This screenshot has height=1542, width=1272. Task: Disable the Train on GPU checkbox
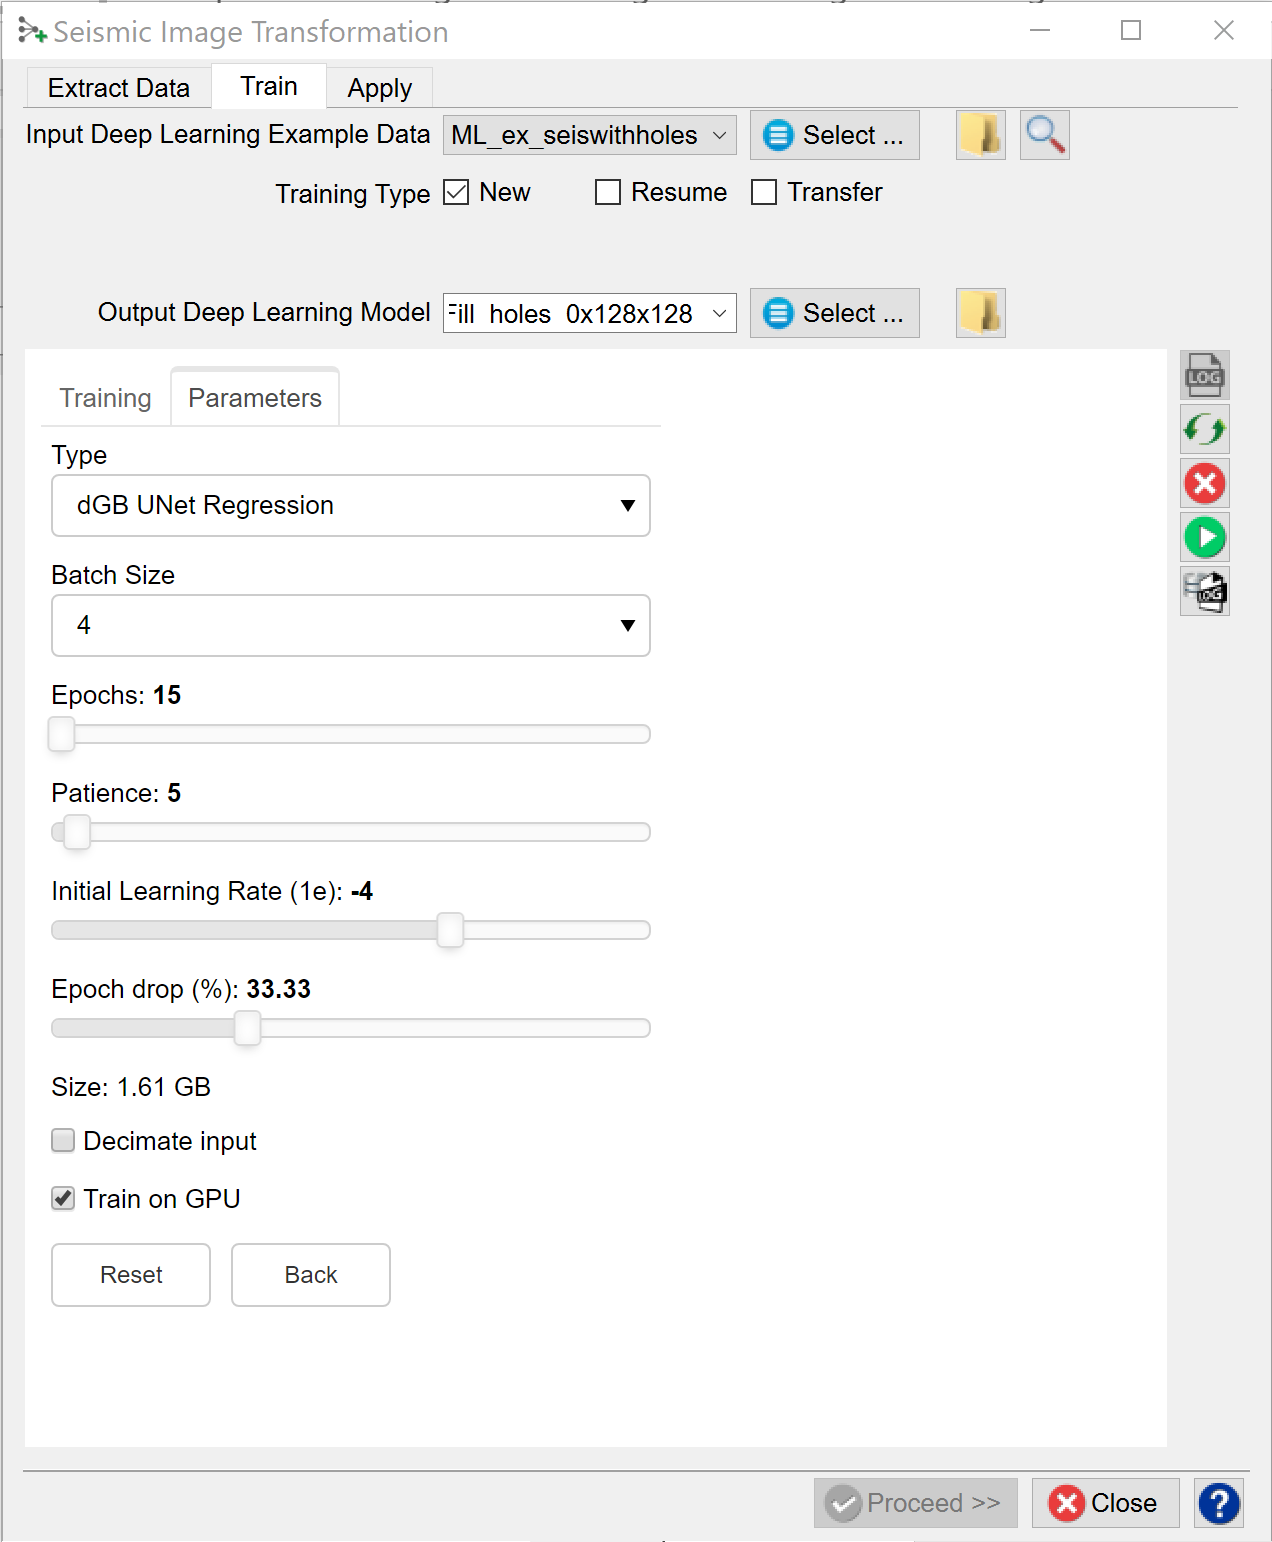click(x=63, y=1199)
